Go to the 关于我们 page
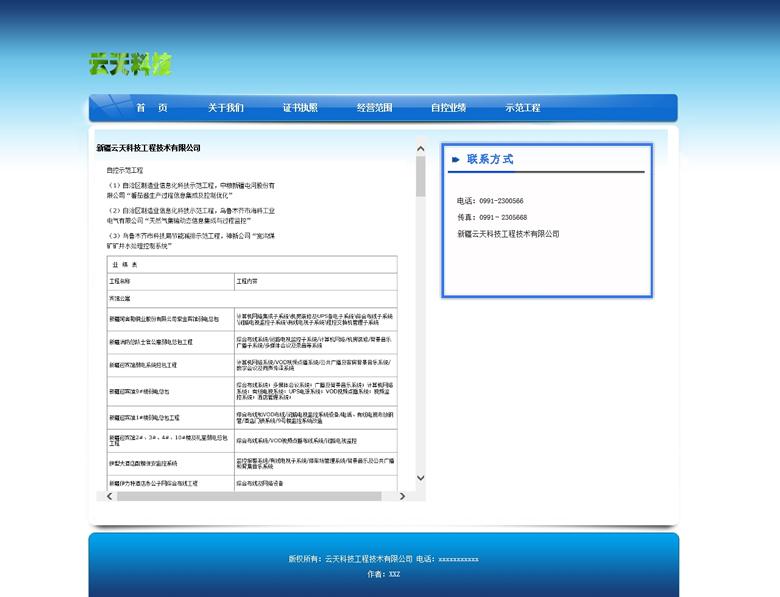The height and width of the screenshot is (597, 780). tap(225, 108)
